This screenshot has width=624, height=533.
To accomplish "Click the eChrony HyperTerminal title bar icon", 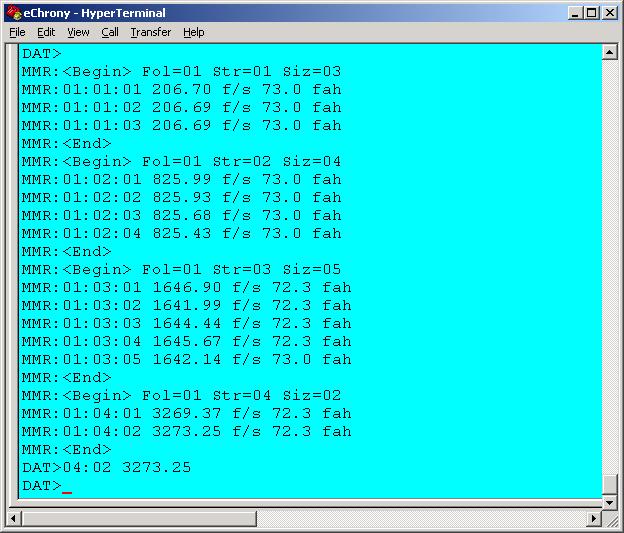I will click(14, 13).
